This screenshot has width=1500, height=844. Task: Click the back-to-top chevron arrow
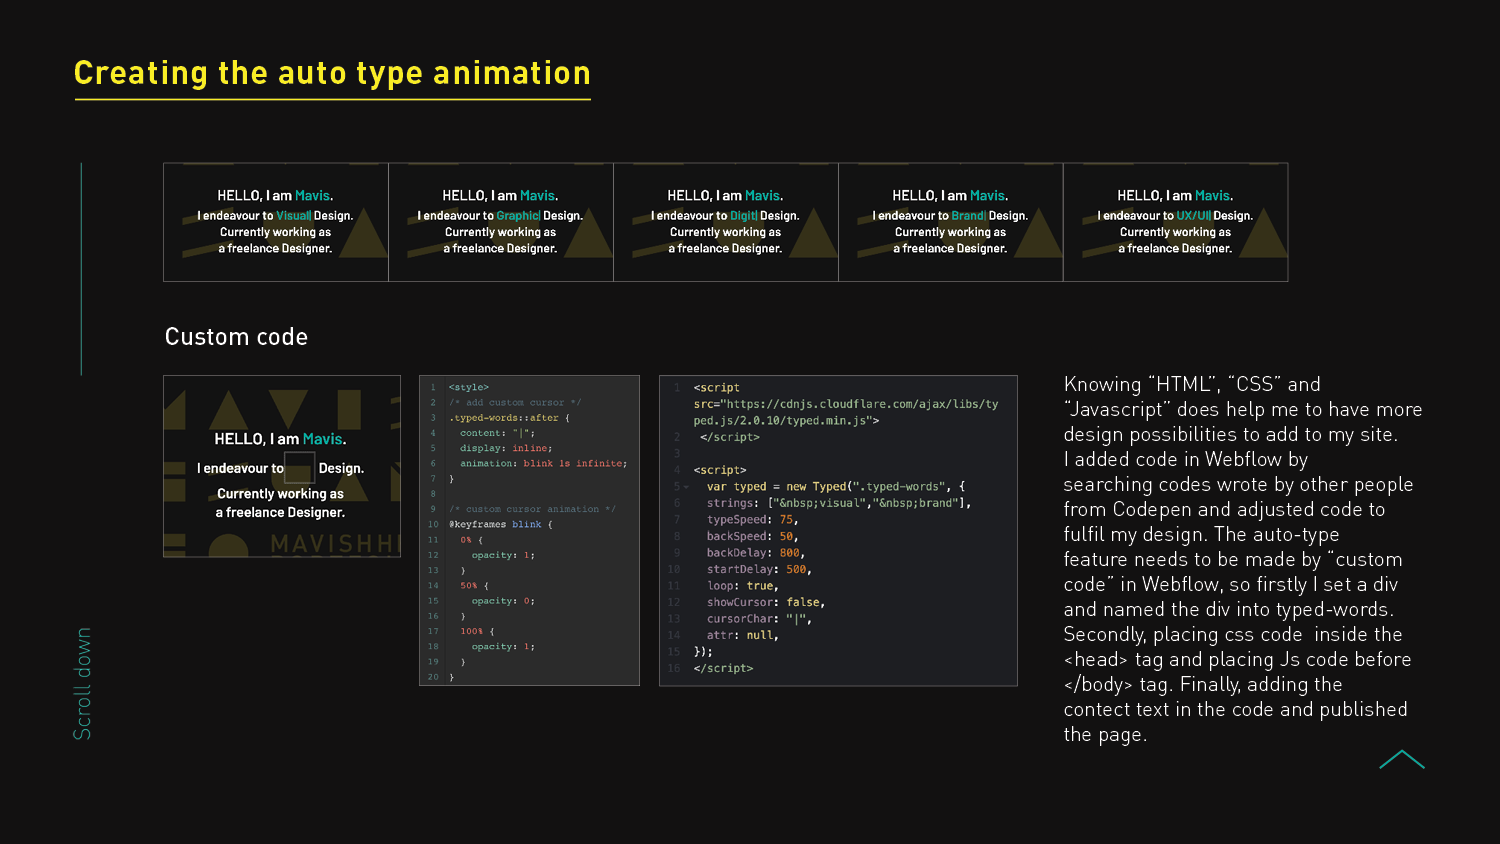click(x=1401, y=759)
